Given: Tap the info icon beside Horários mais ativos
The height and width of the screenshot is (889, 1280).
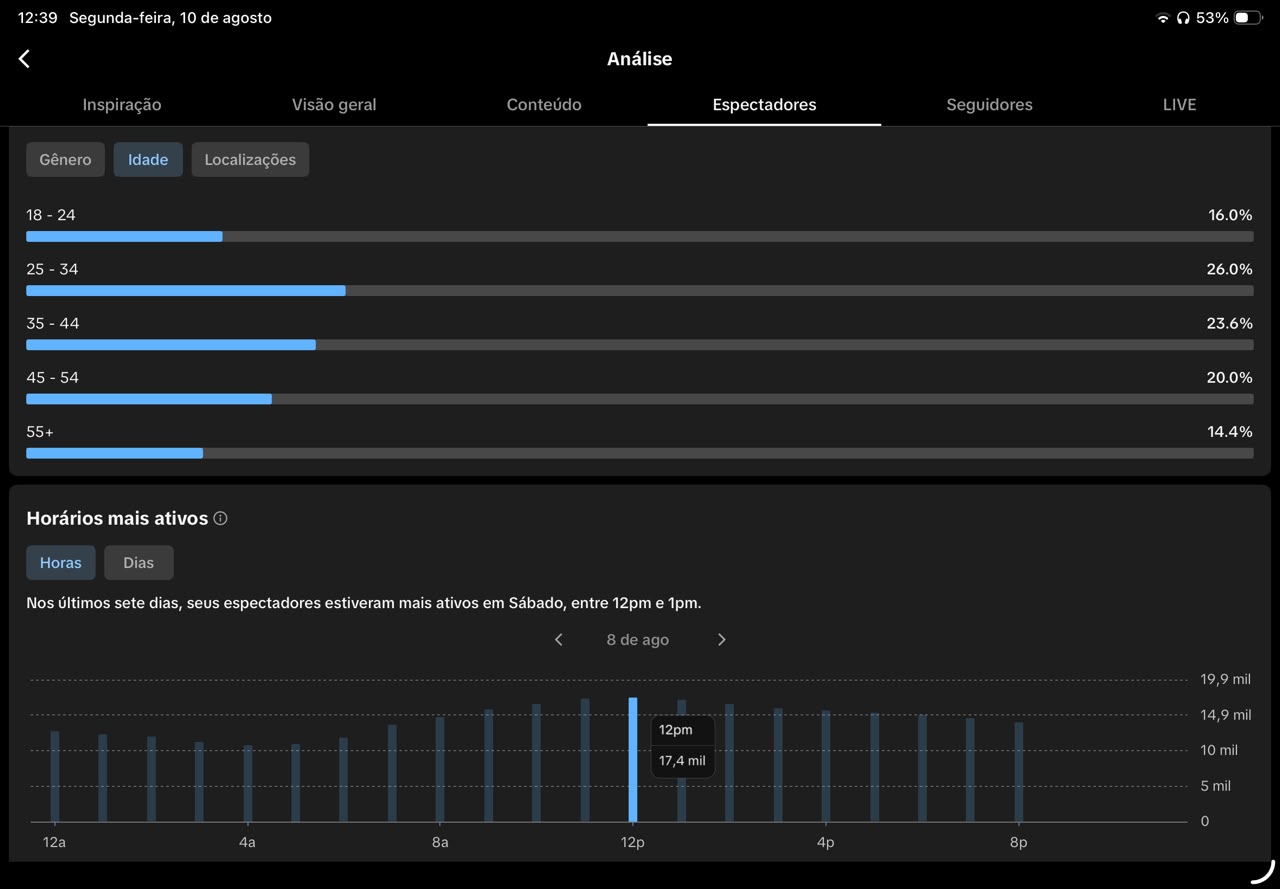Looking at the screenshot, I should coord(221,518).
